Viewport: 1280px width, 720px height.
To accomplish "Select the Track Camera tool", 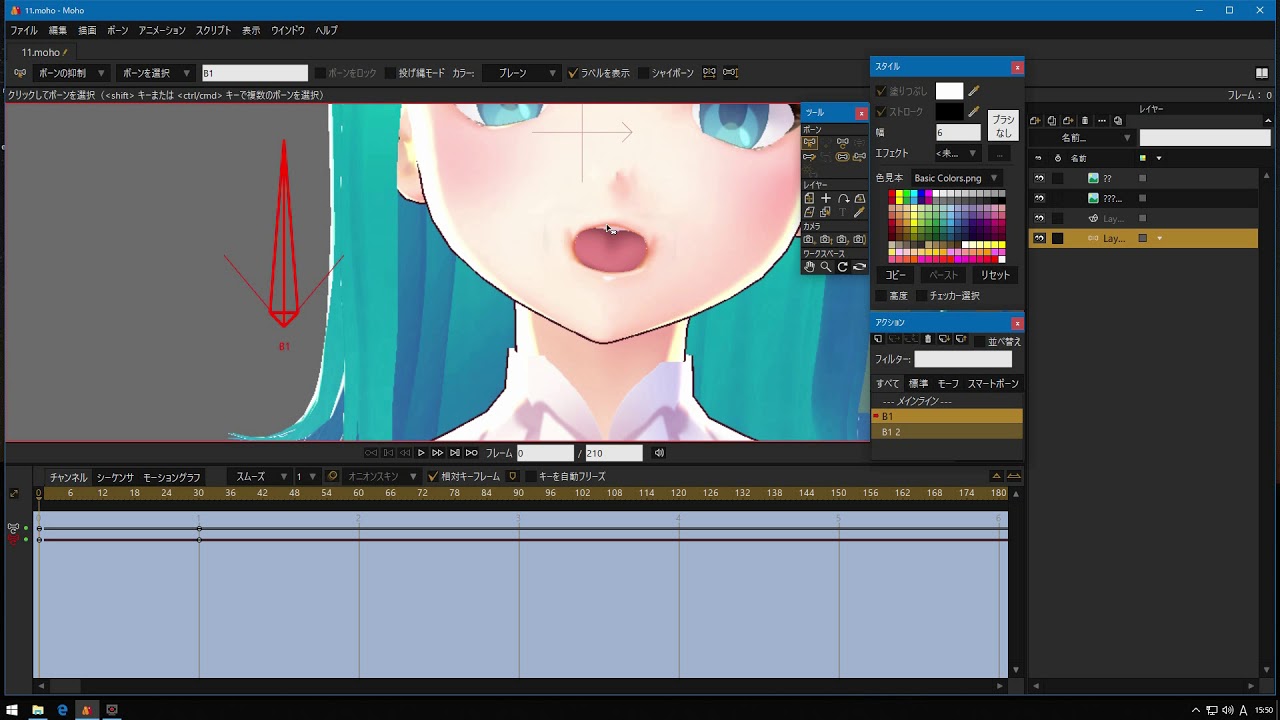I will coord(809,240).
